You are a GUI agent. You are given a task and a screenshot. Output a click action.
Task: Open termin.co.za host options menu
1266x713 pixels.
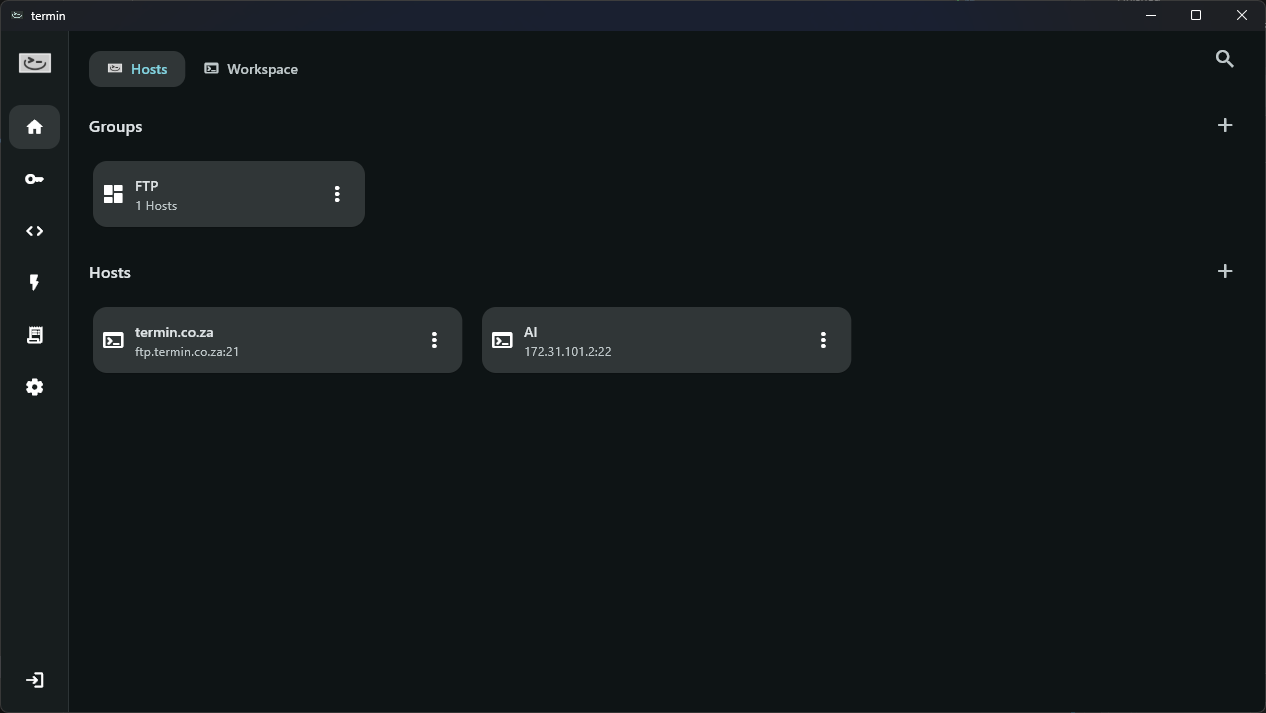coord(434,340)
